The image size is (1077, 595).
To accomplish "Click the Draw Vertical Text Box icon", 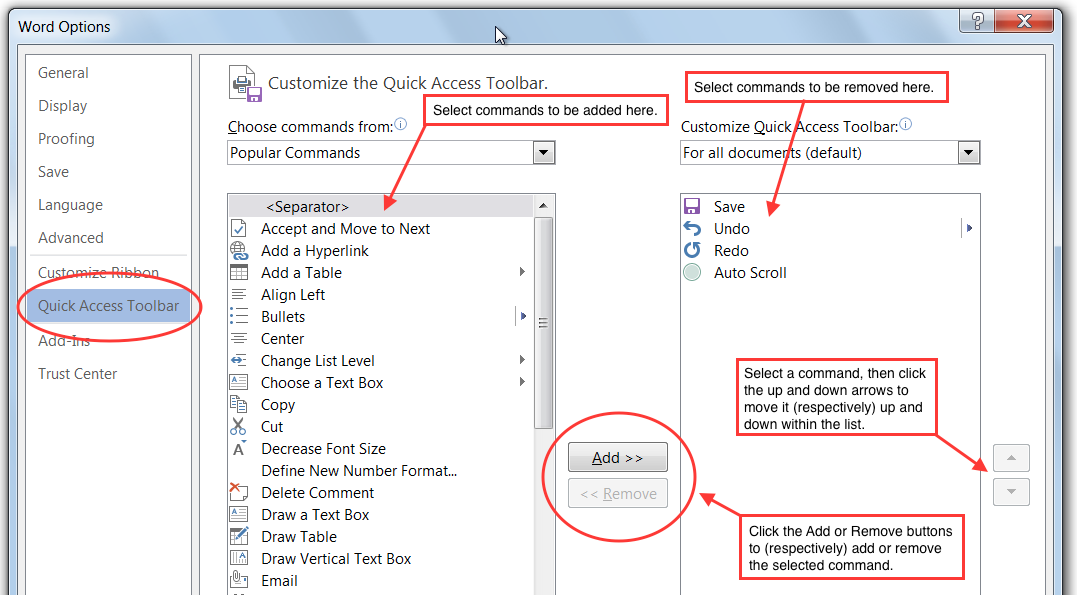I will (x=238, y=558).
